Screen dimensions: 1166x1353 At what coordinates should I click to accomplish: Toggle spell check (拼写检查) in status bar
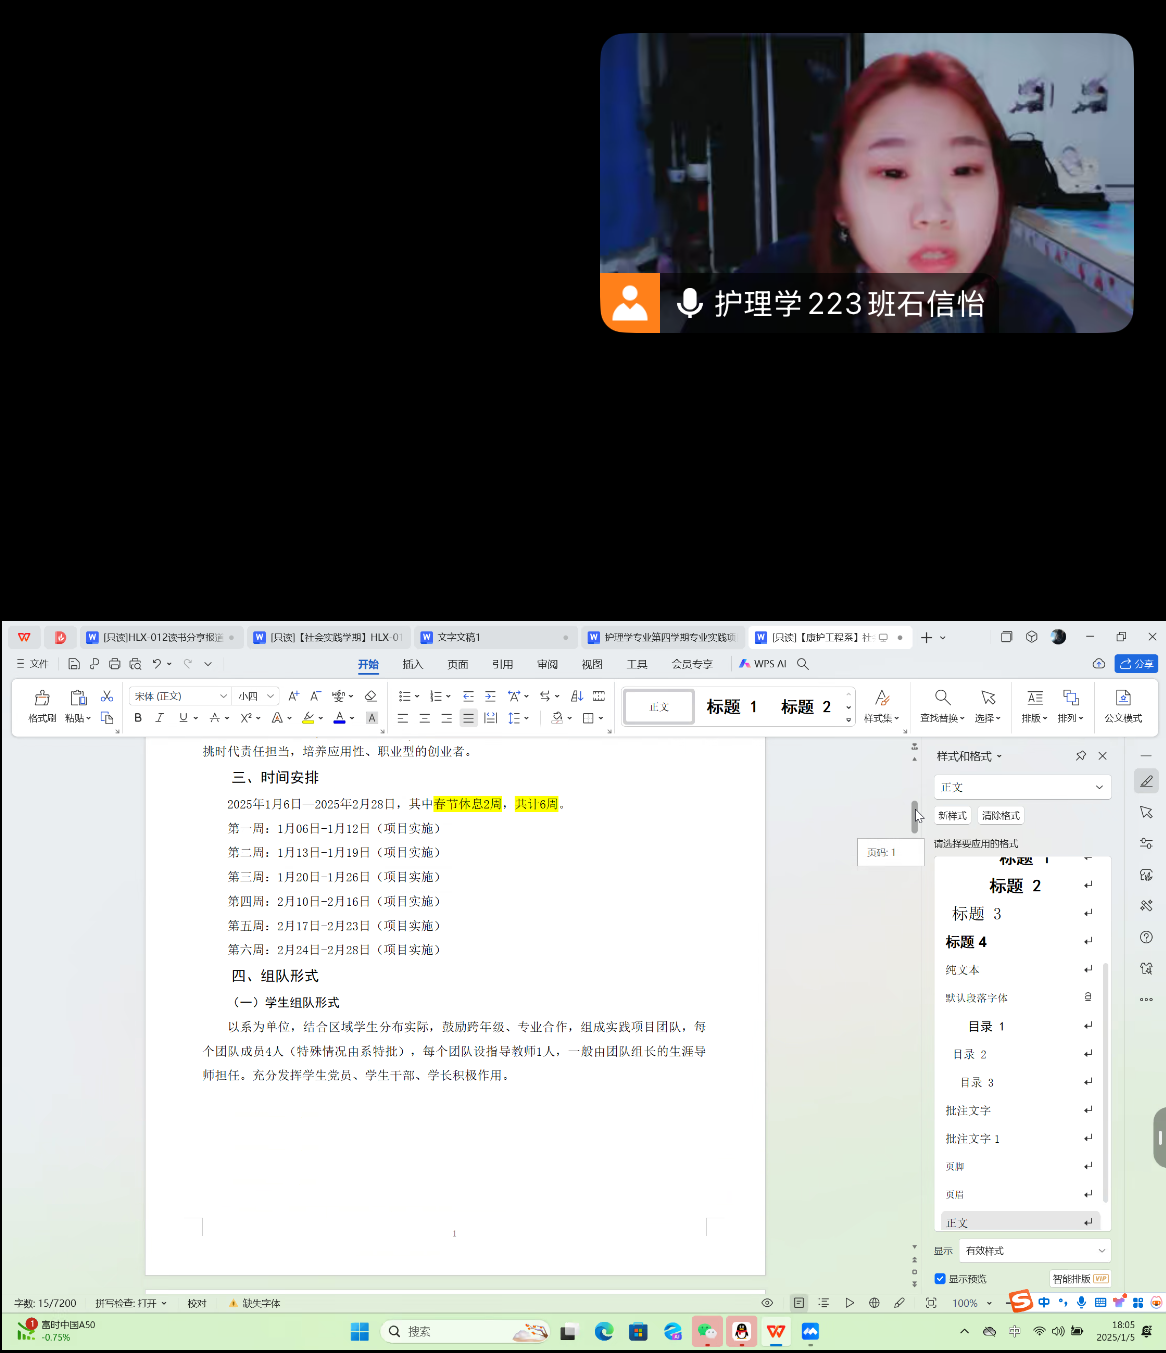[130, 1303]
